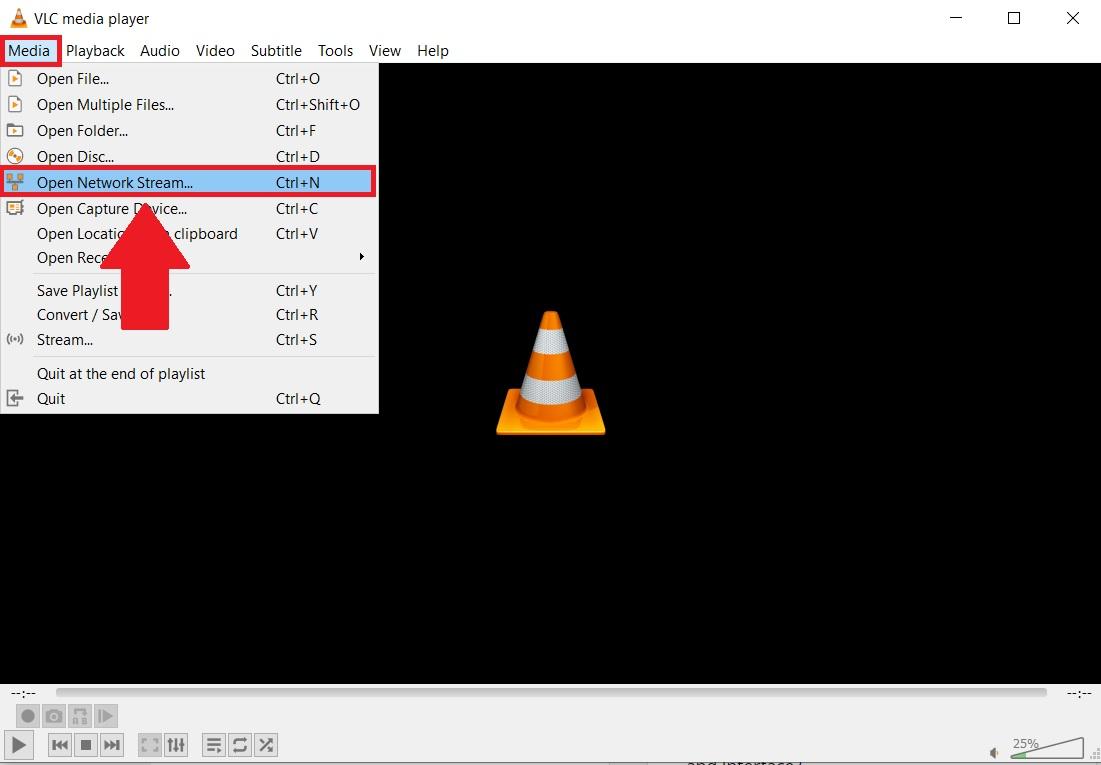Click the Play button

click(18, 745)
